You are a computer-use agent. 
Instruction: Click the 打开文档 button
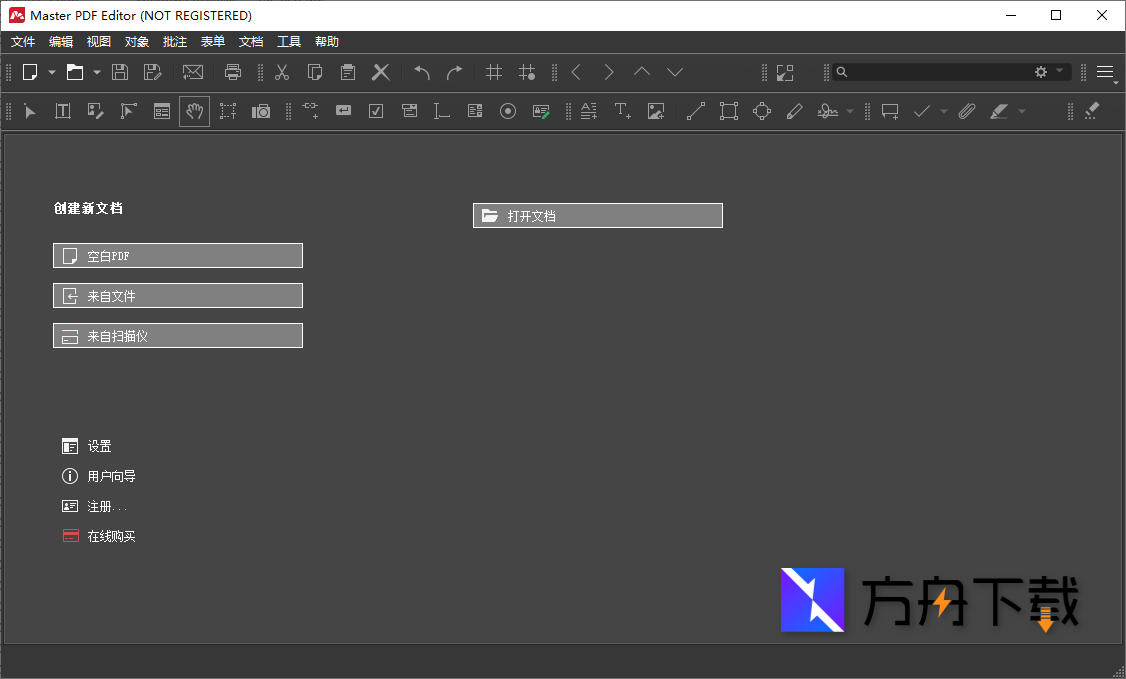click(597, 215)
